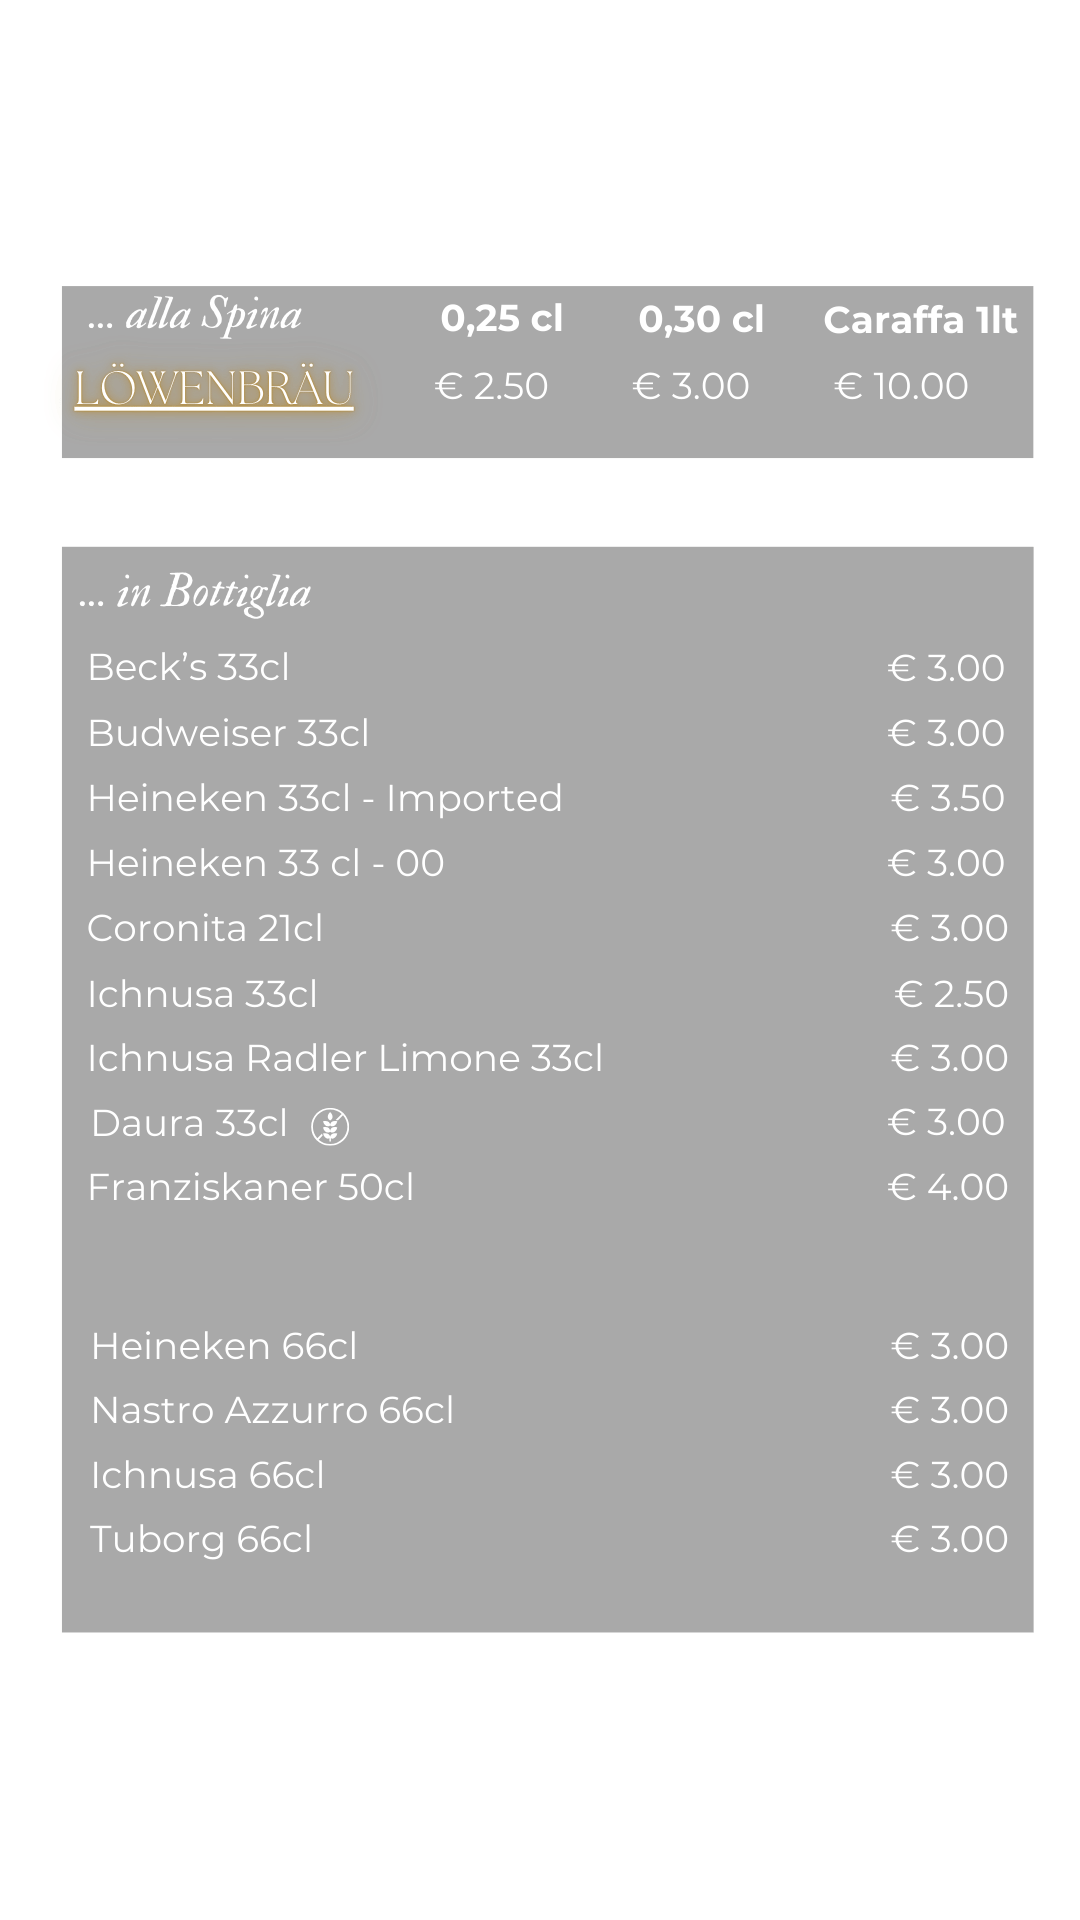Screen dimensions: 1080x1920
Task: Select the 0,30 cl column header
Action: click(x=701, y=320)
